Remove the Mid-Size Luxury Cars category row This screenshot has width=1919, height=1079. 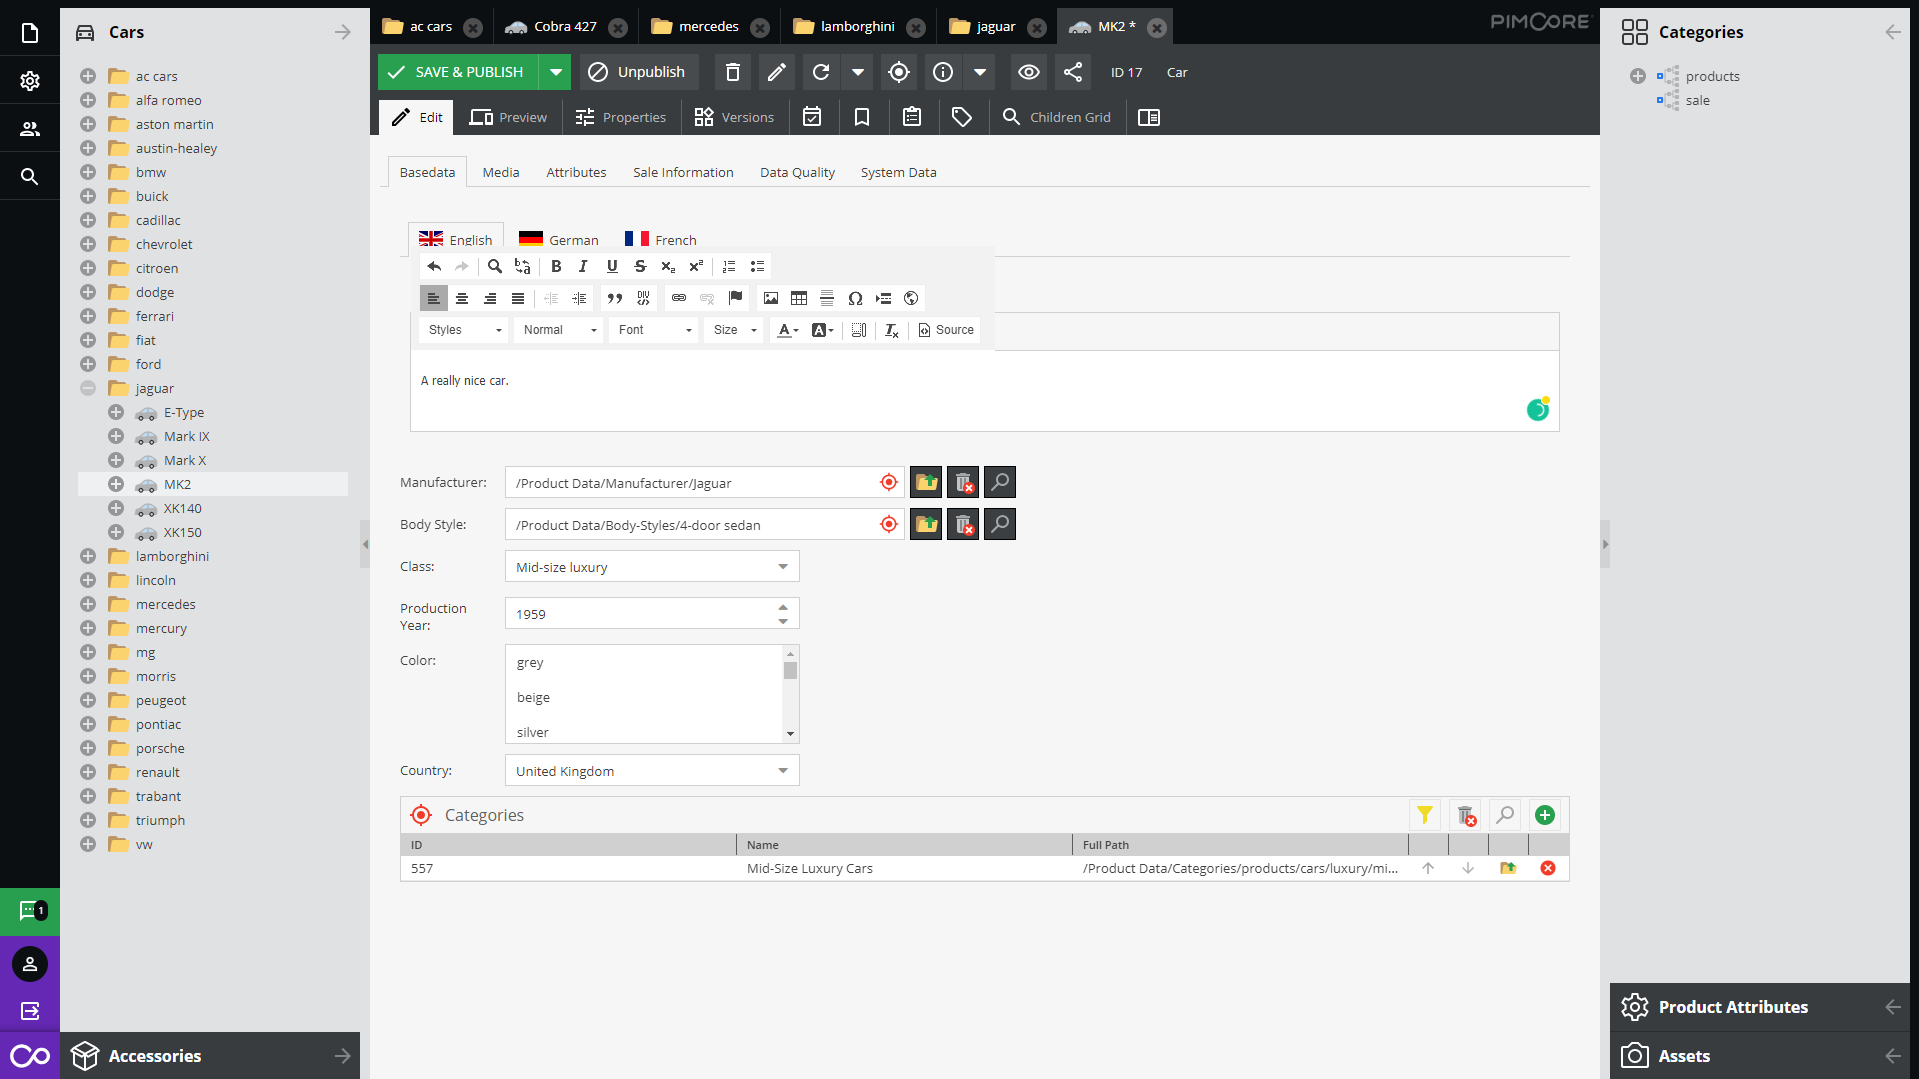coord(1548,868)
